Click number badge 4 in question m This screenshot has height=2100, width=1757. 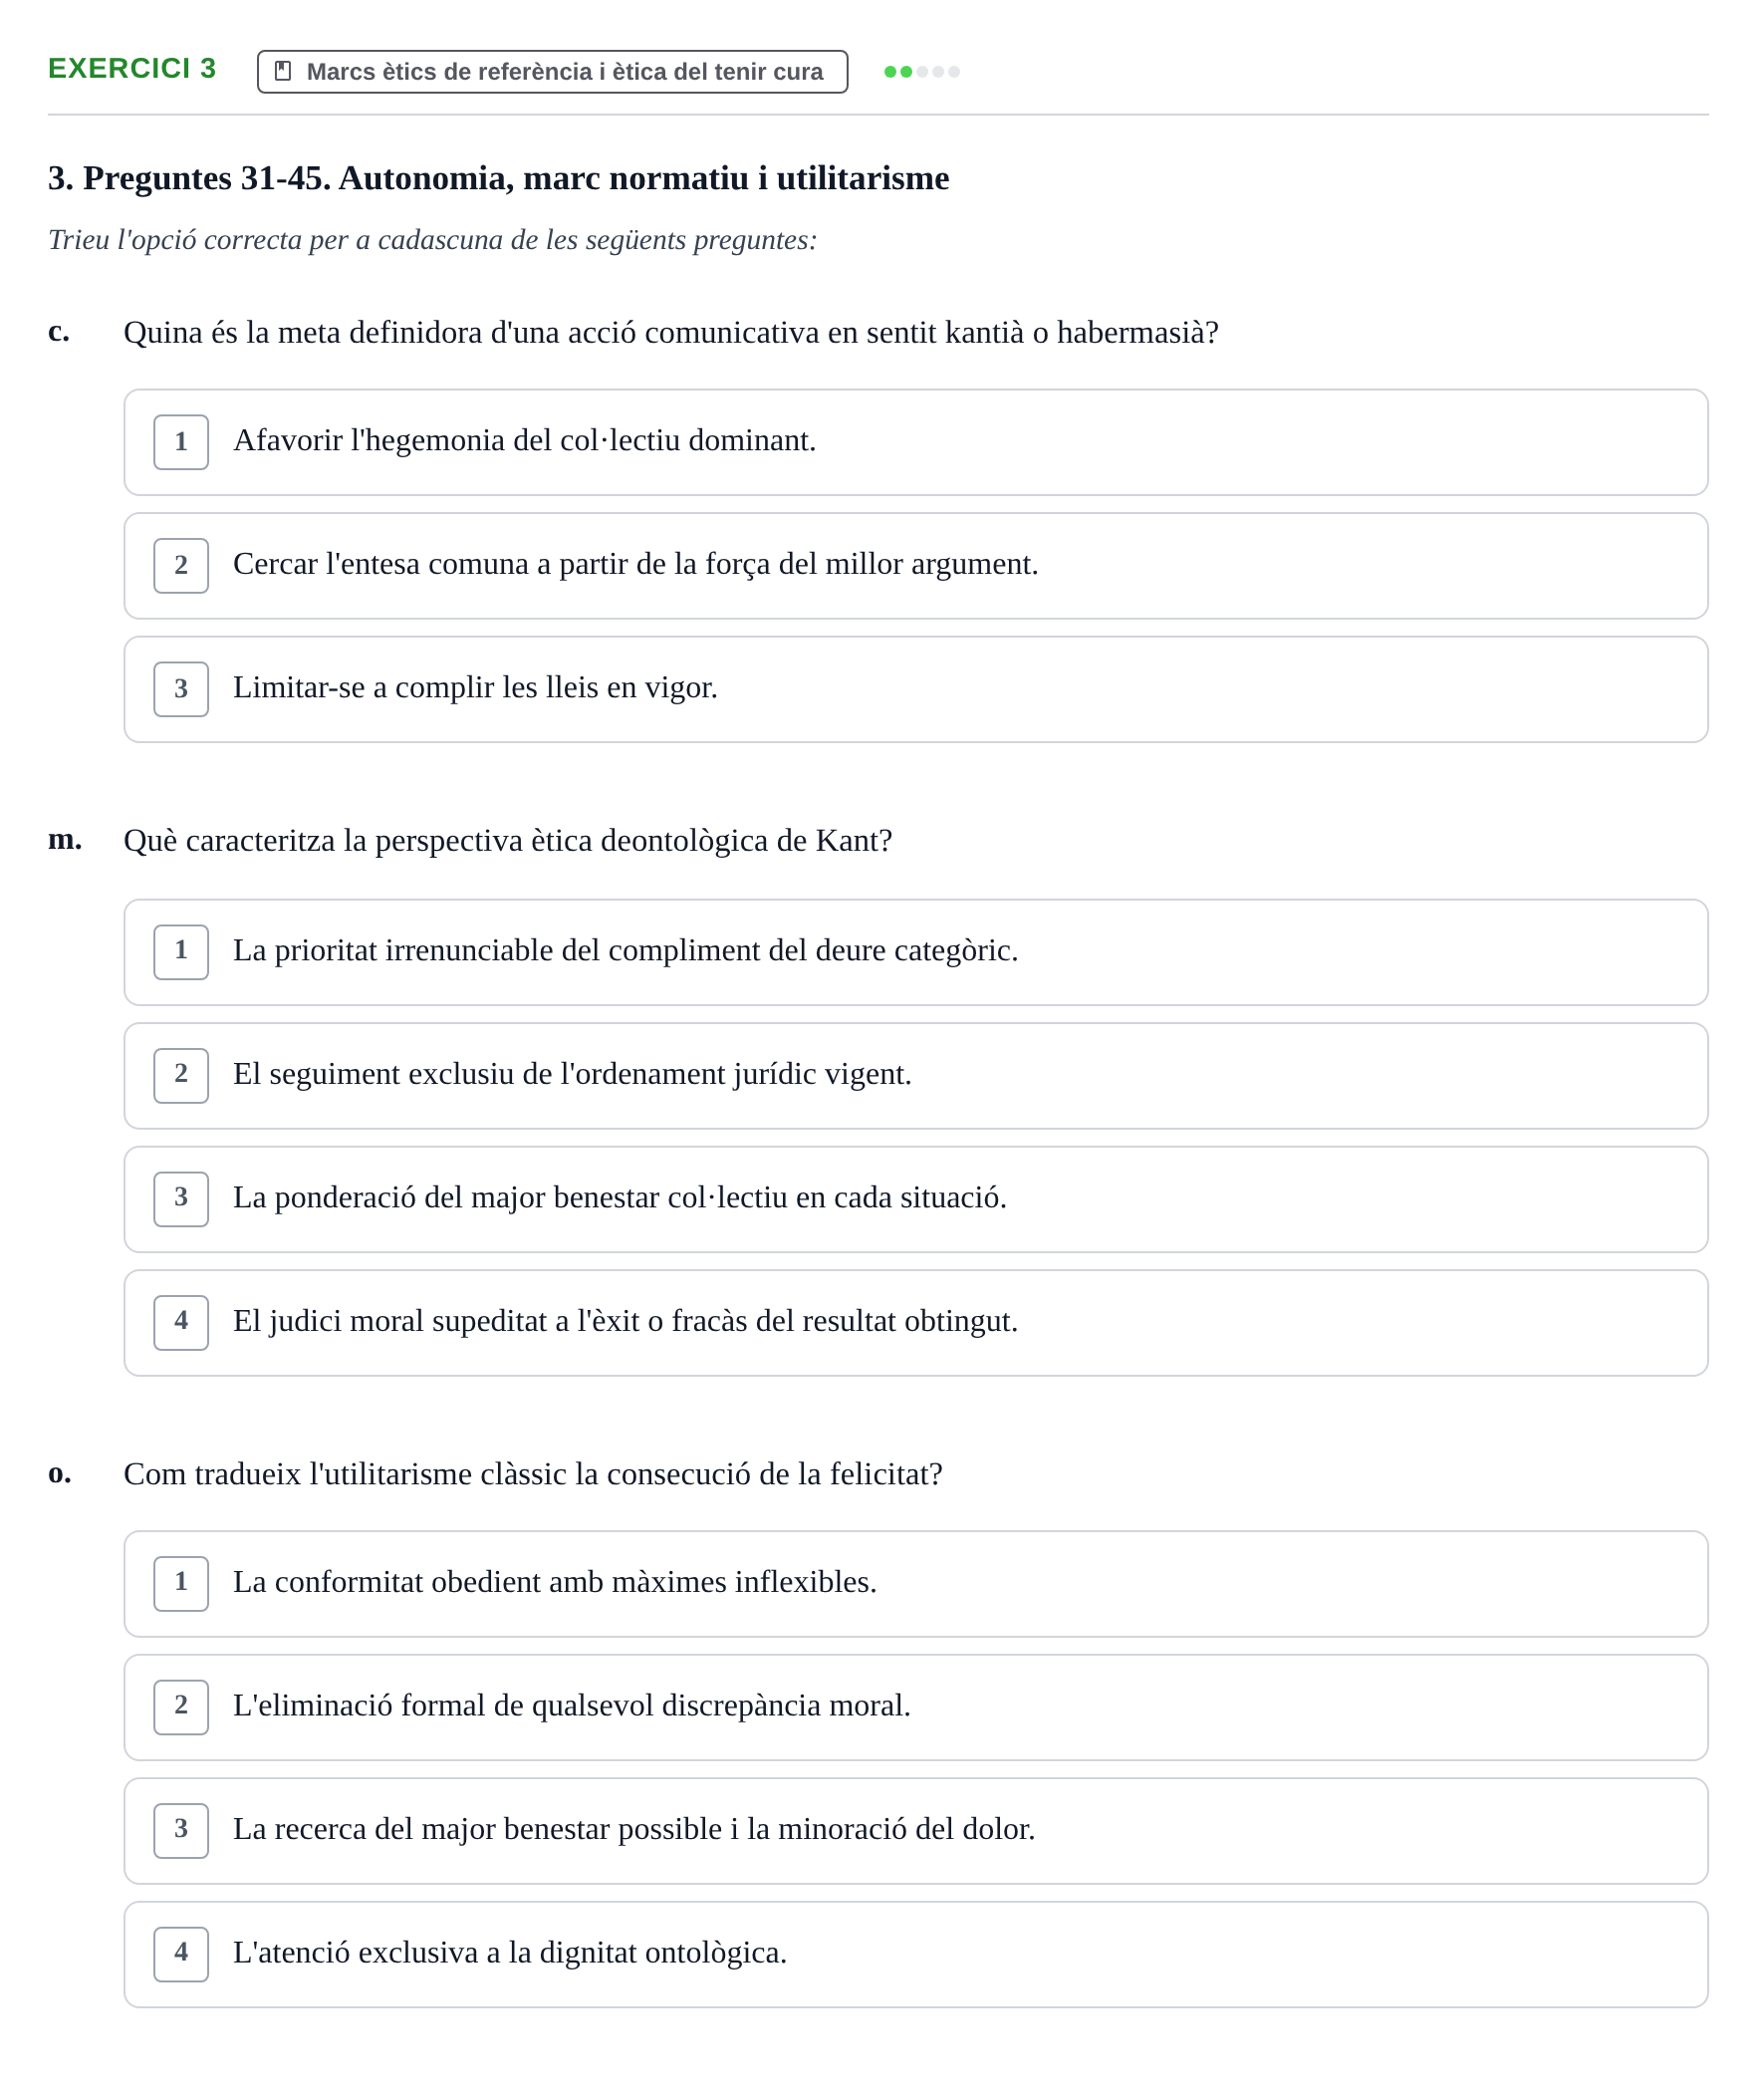click(181, 1322)
